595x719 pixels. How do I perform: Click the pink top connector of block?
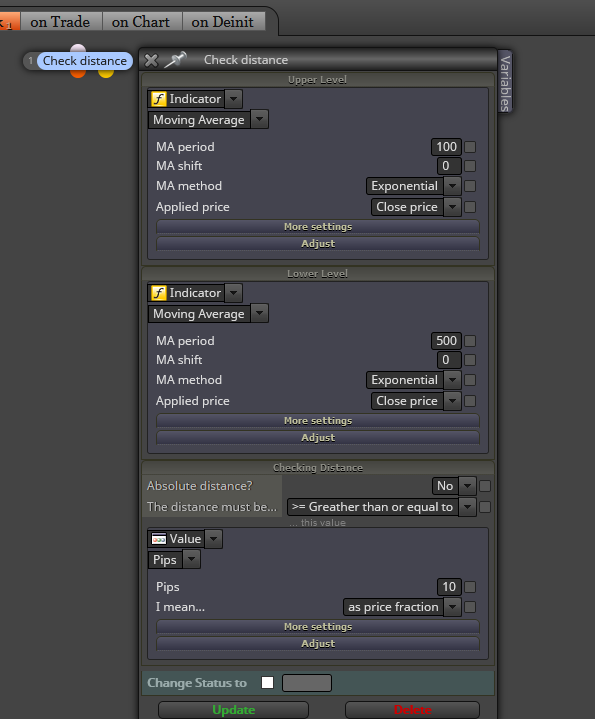[x=78, y=48]
